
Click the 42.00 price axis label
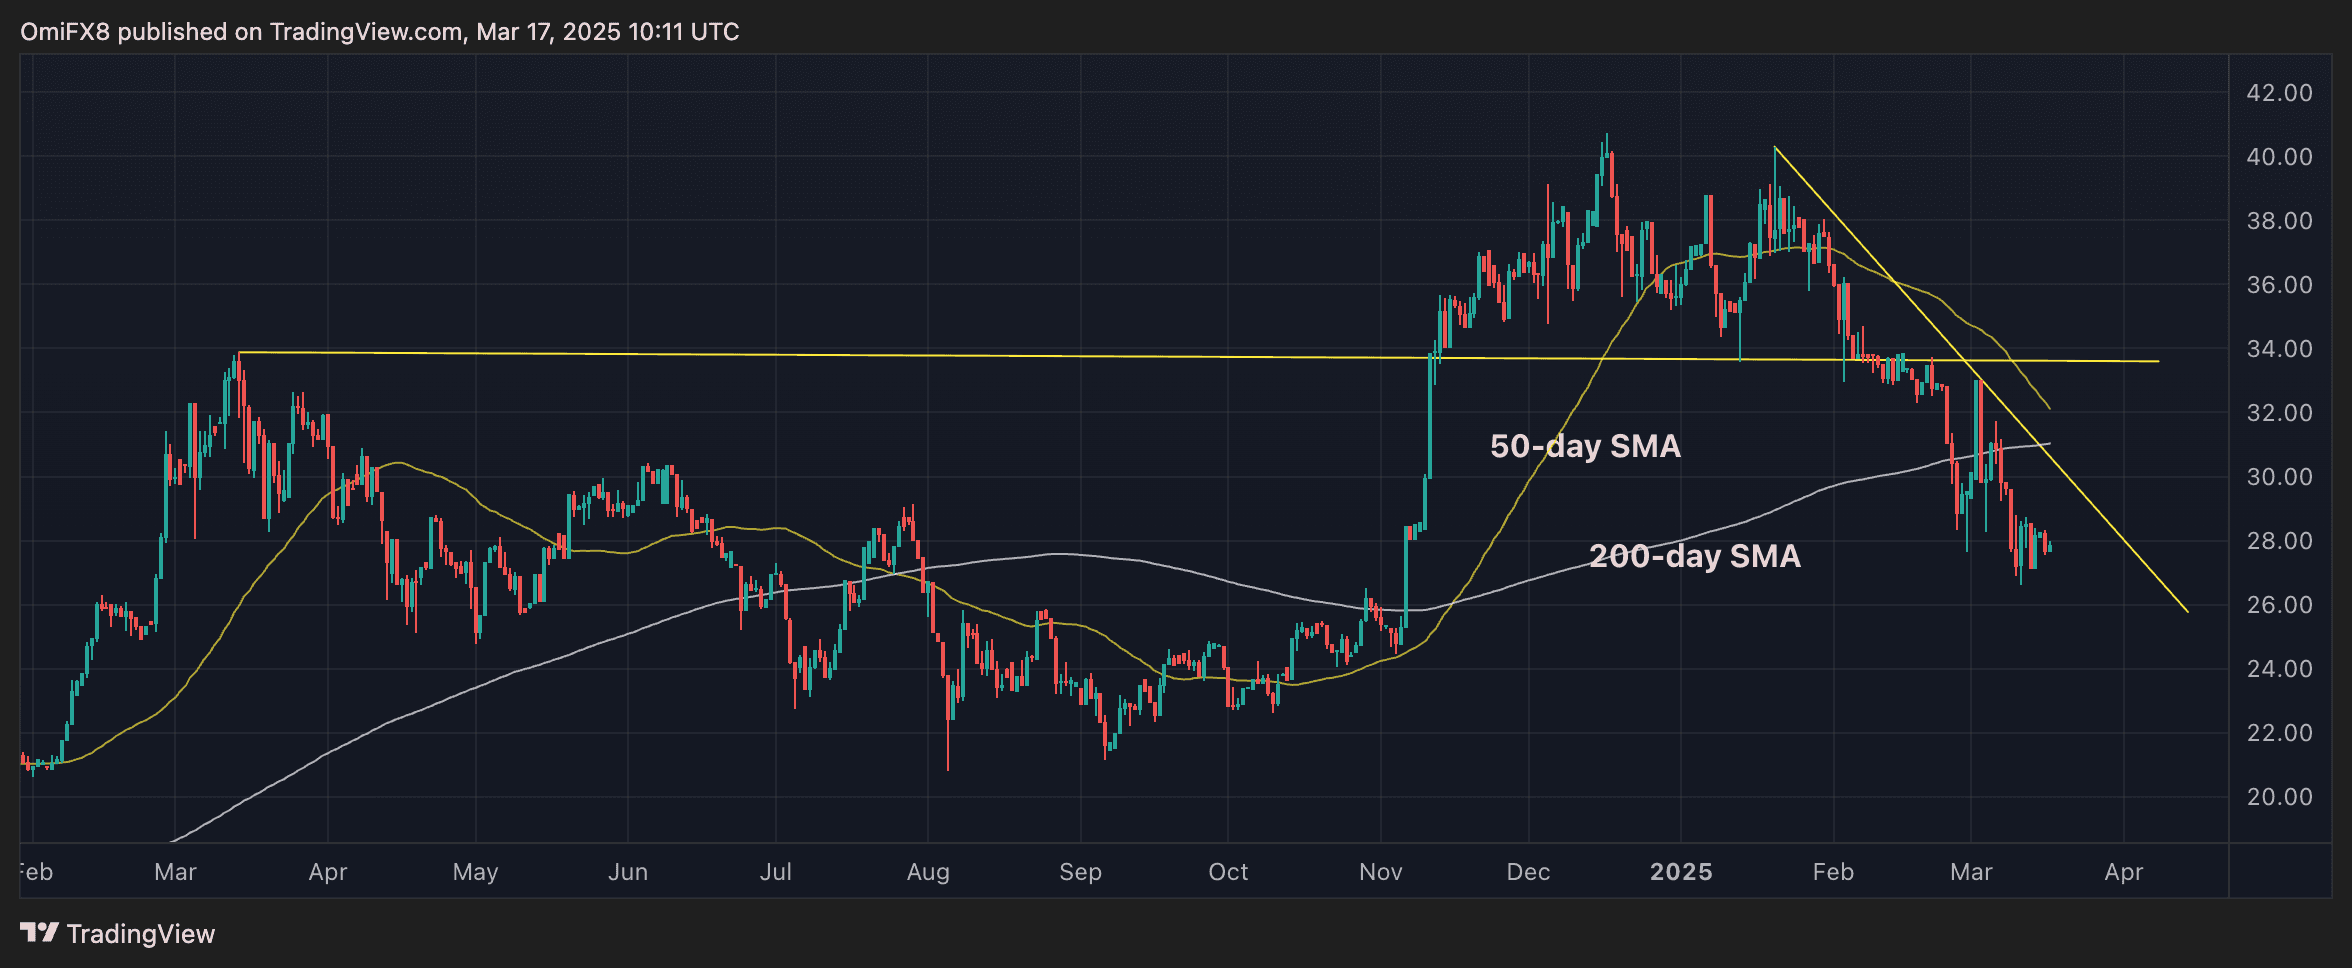[2280, 93]
